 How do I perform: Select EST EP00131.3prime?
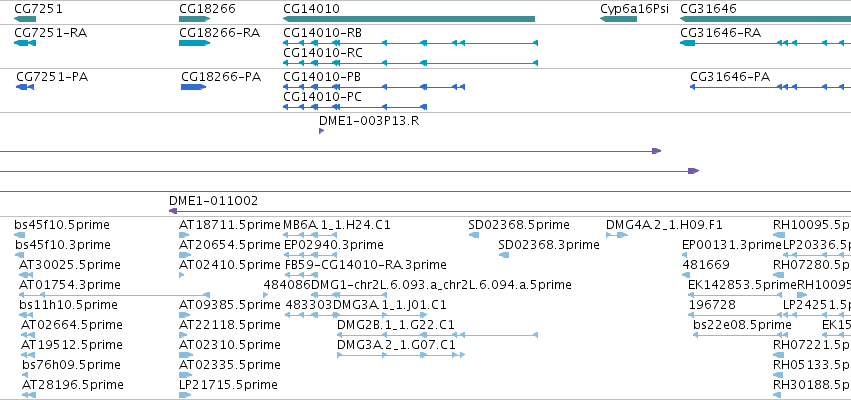[x=732, y=245]
